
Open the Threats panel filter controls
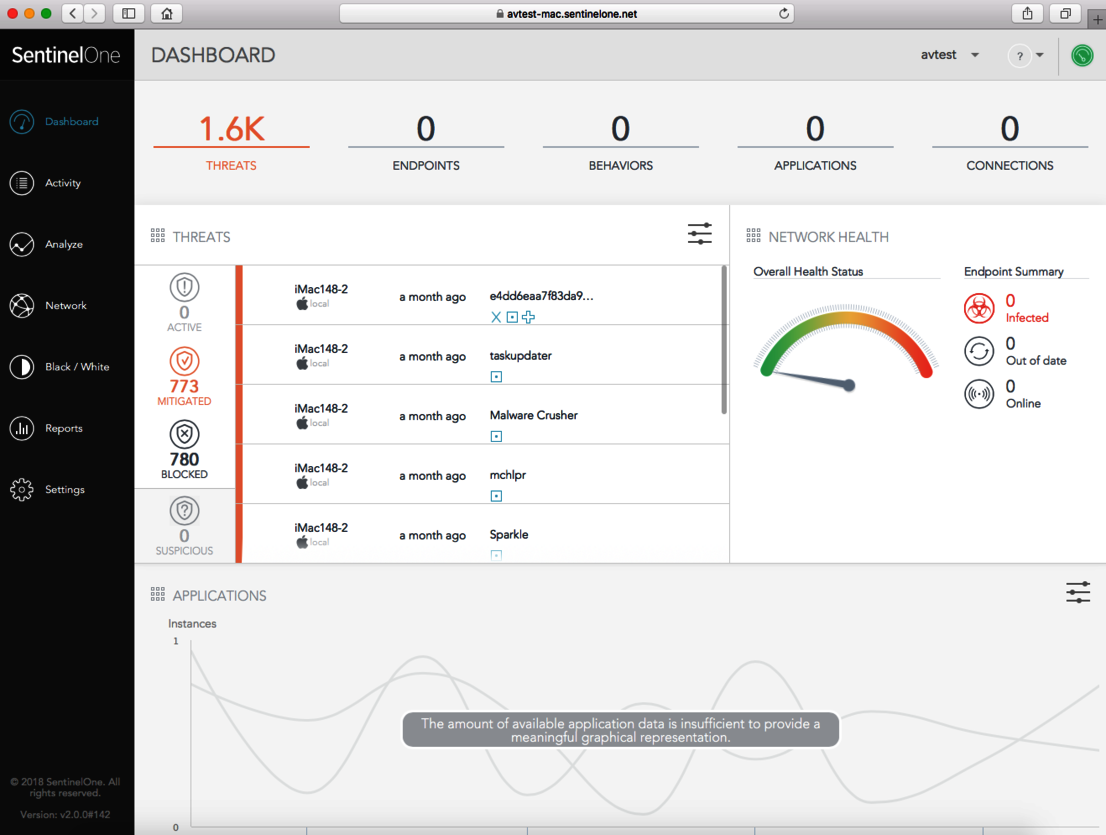point(699,233)
